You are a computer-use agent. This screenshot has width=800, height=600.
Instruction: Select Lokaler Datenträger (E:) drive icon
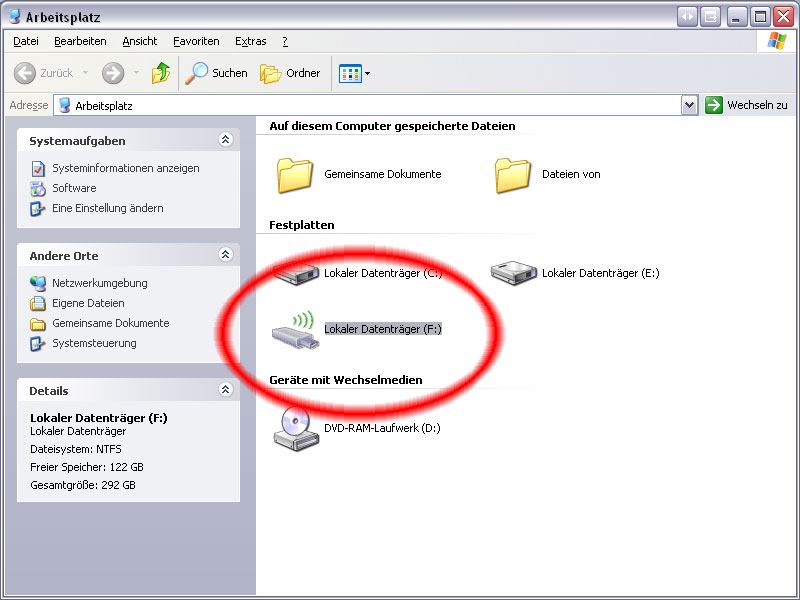(x=514, y=273)
